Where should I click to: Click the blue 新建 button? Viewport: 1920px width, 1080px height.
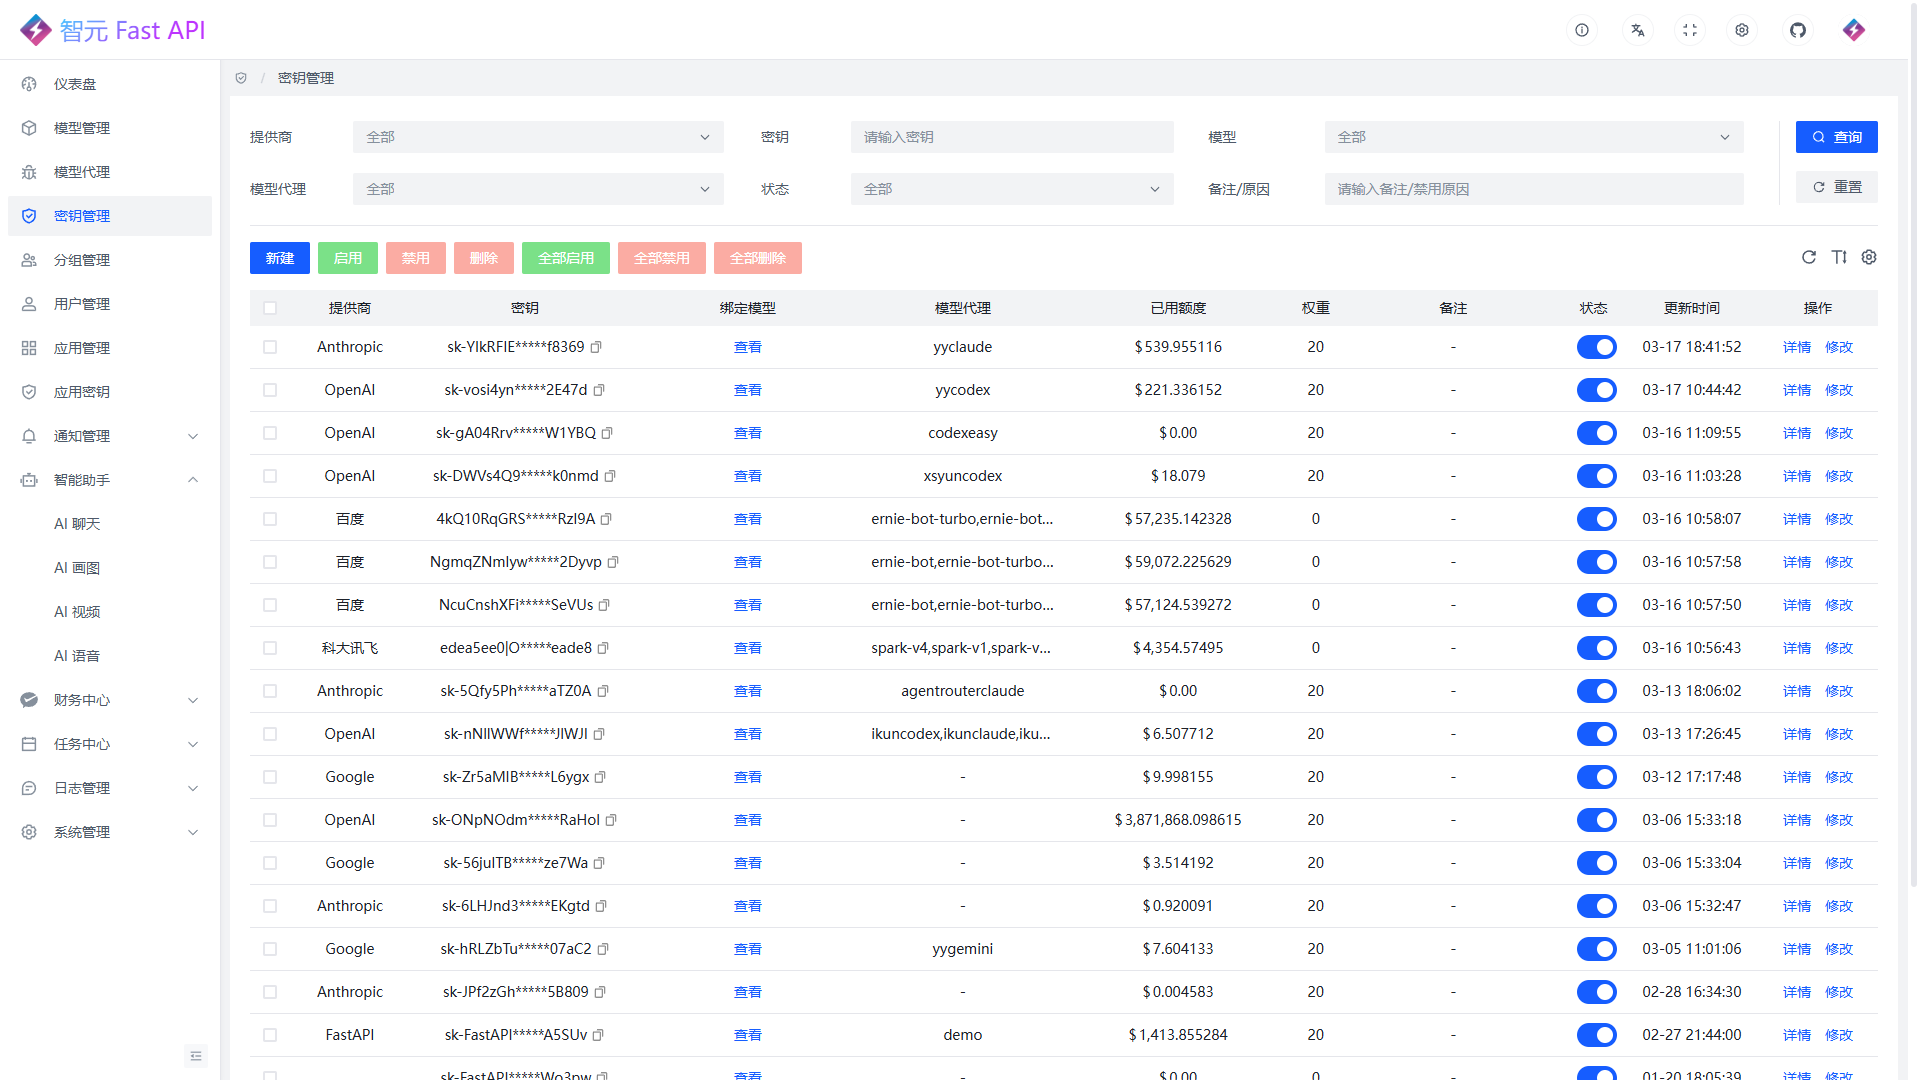[279, 258]
